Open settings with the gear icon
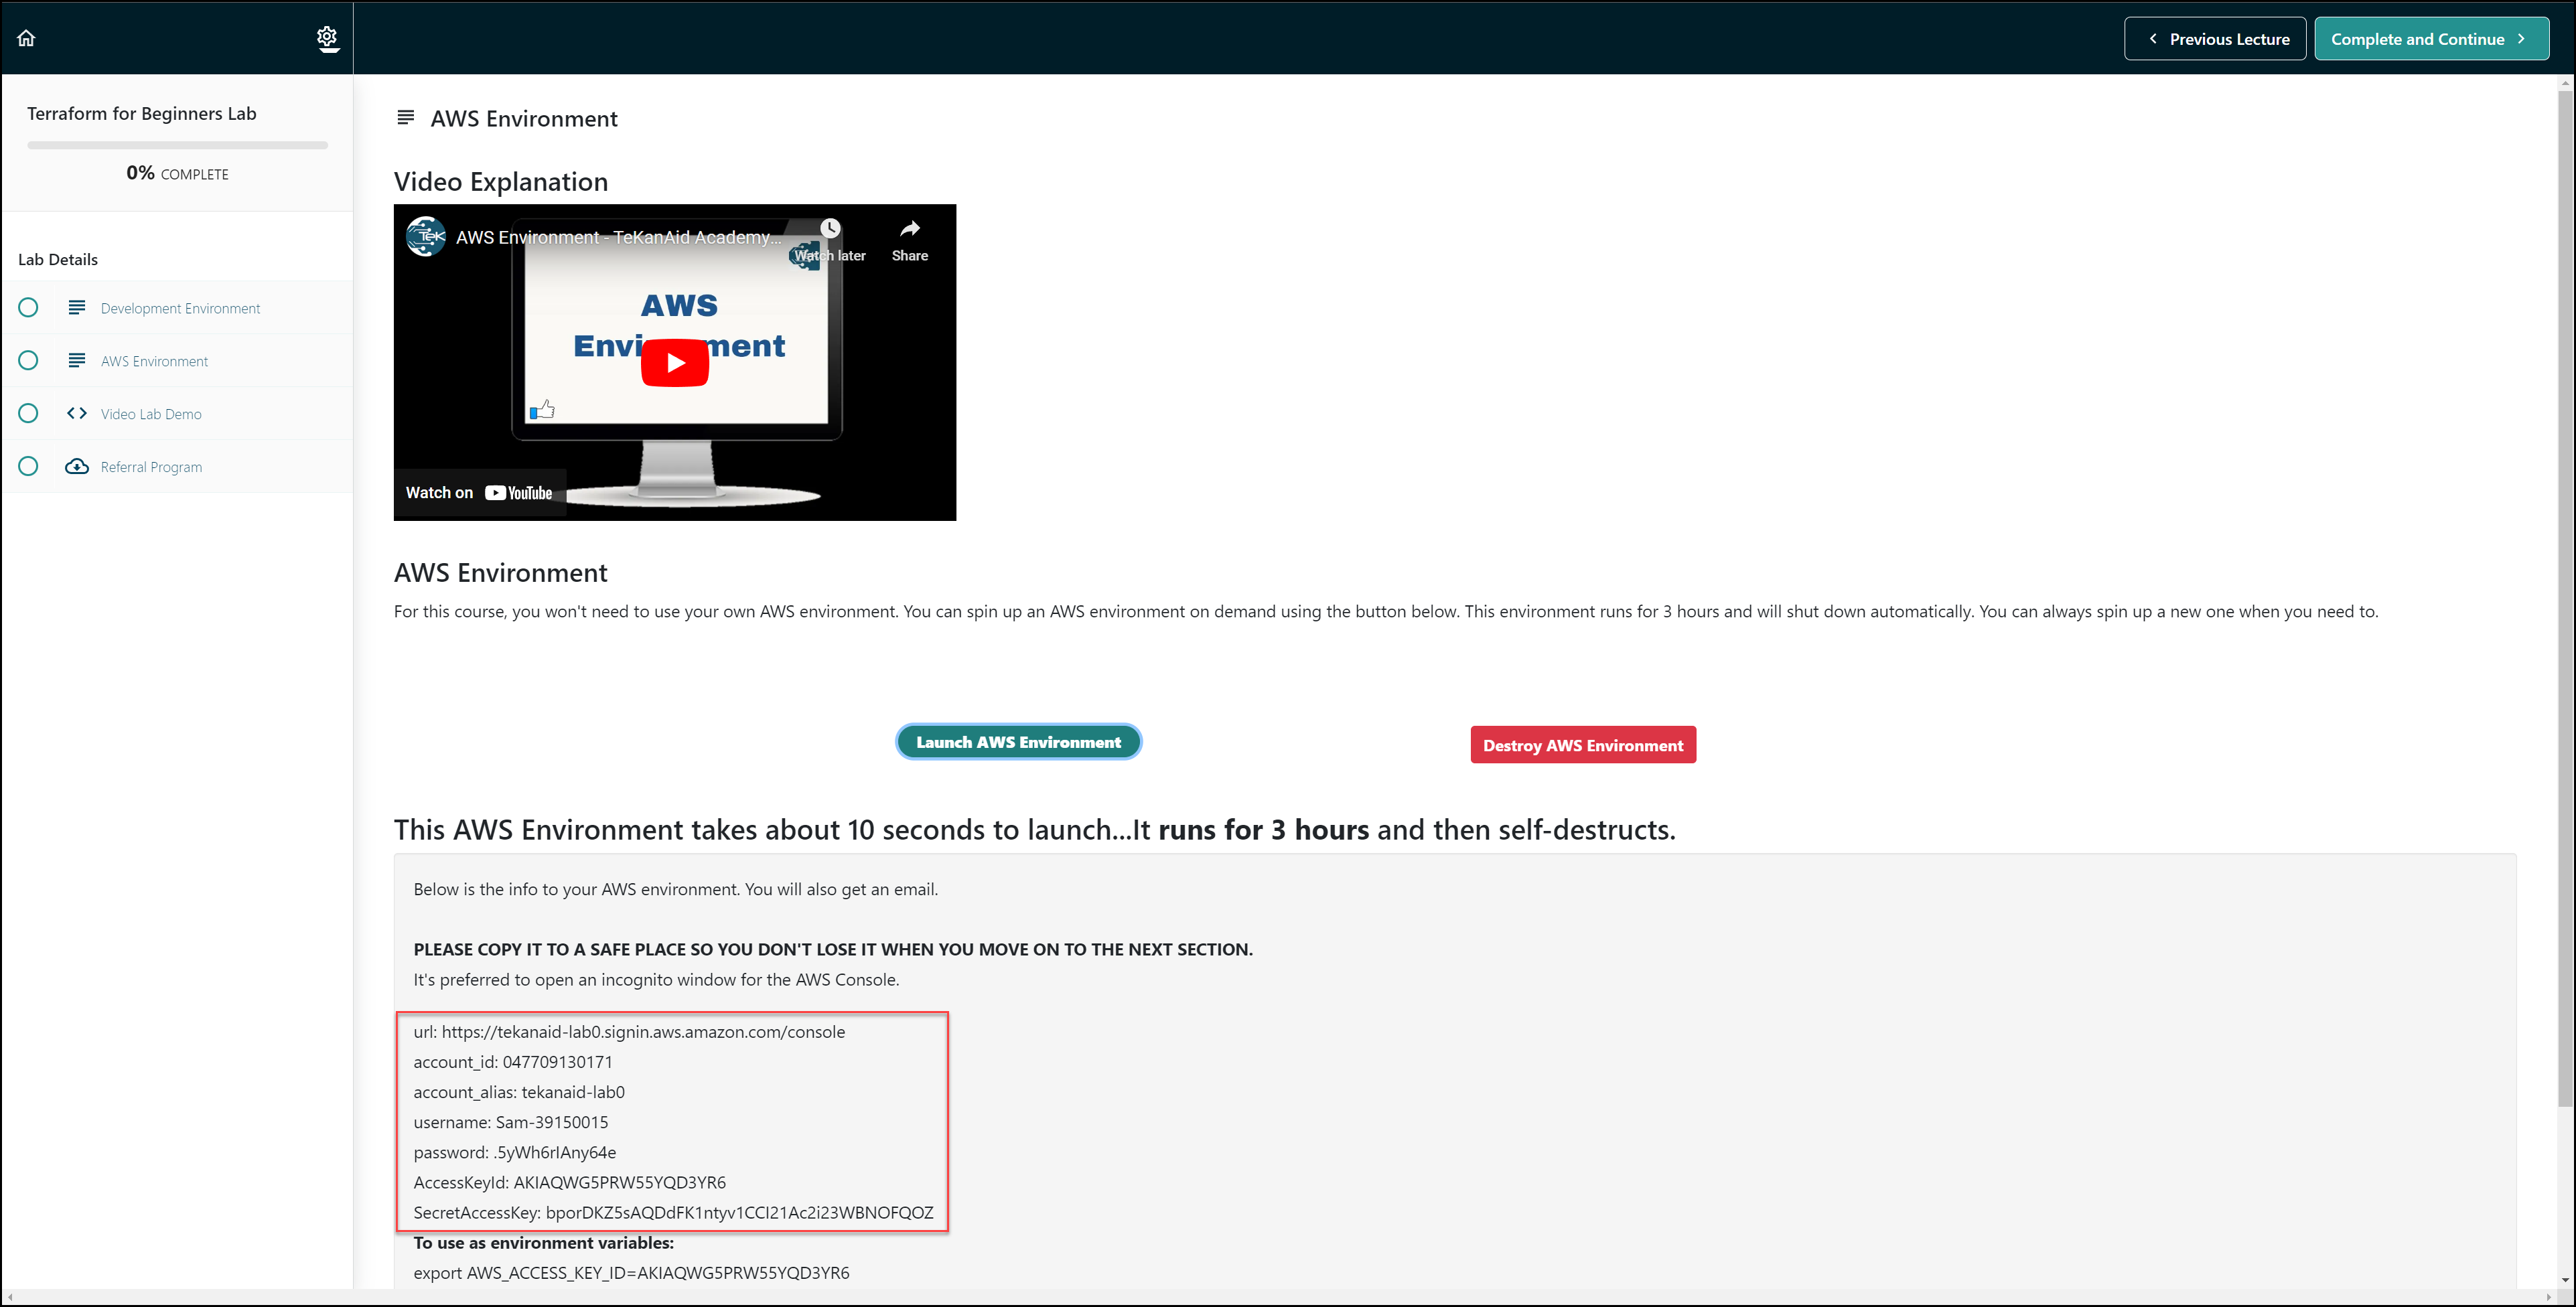Screen dimensions: 2576x1307 tap(327, 37)
